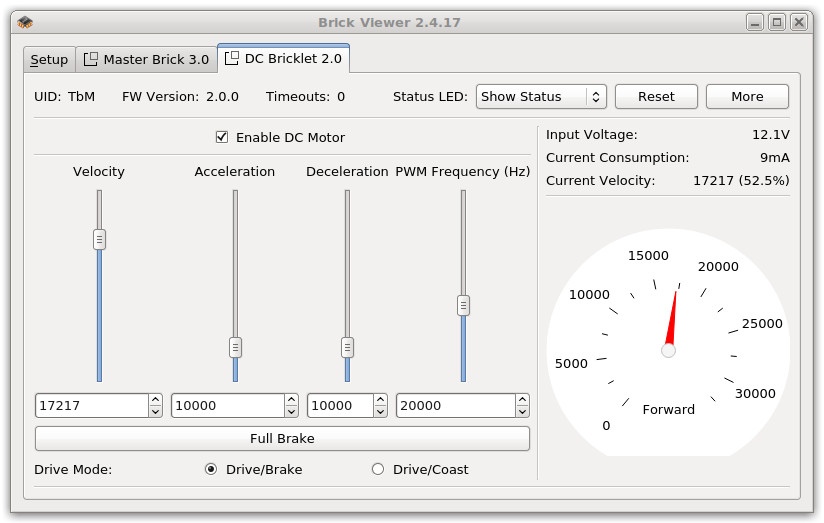Increase acceleration with the spinbox up arrow

pos(292,399)
